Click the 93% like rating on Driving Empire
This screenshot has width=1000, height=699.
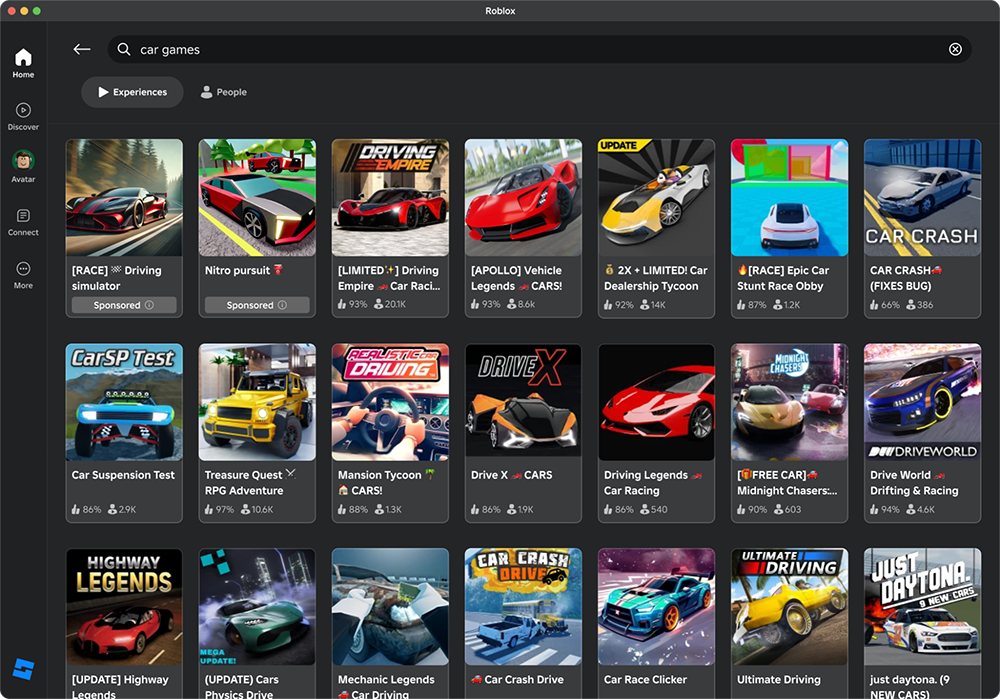(x=352, y=305)
